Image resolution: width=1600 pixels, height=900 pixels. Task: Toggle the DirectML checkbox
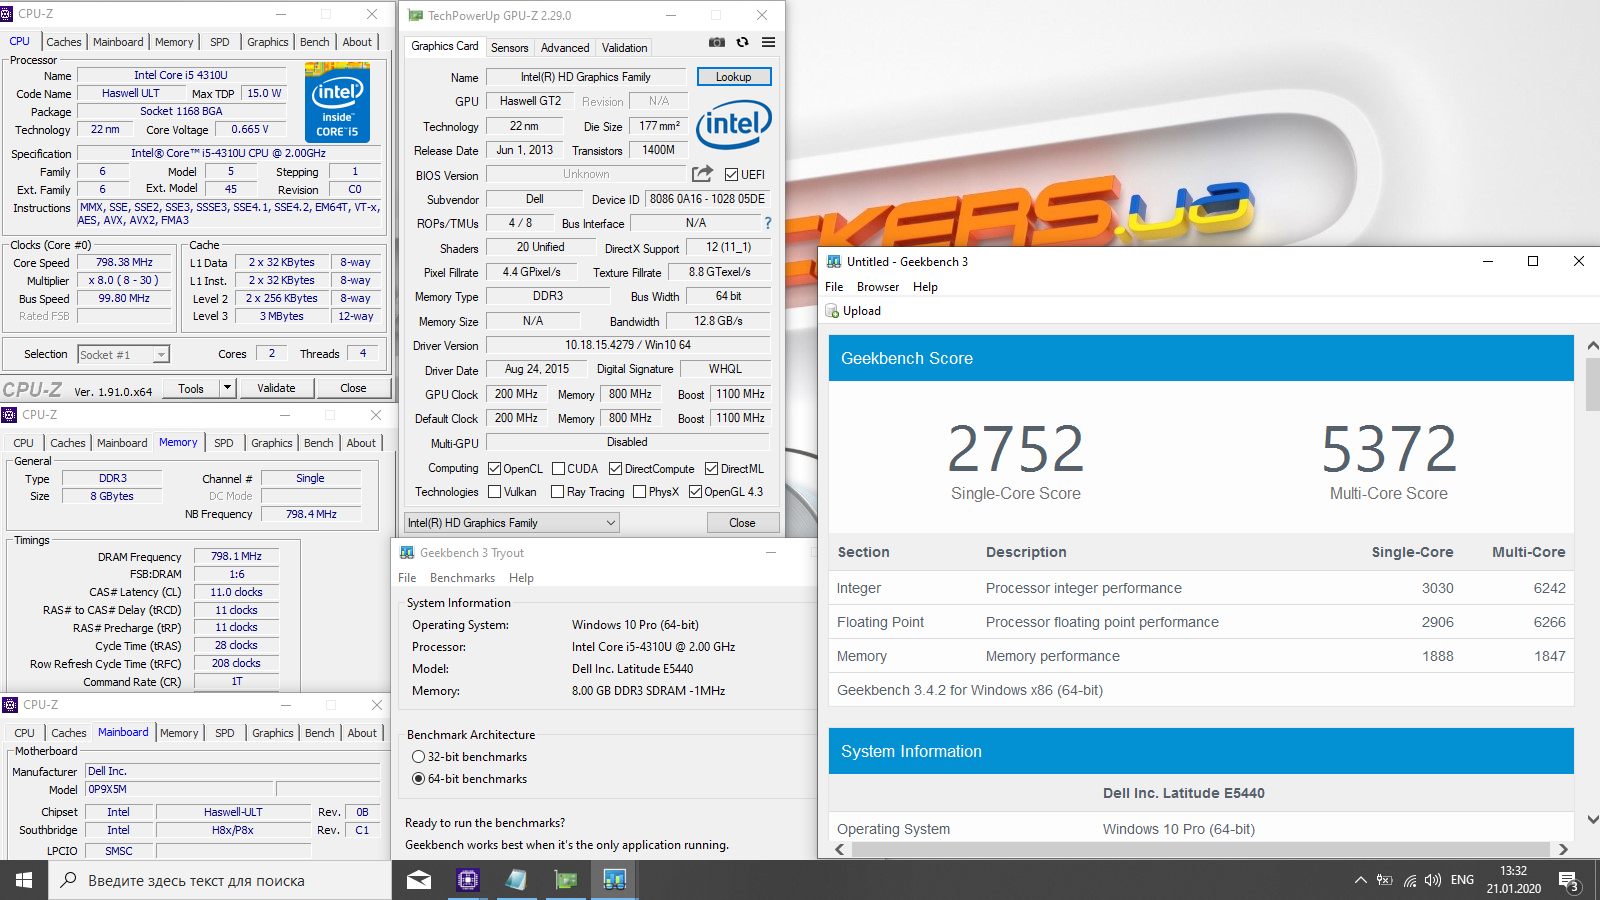pos(711,468)
